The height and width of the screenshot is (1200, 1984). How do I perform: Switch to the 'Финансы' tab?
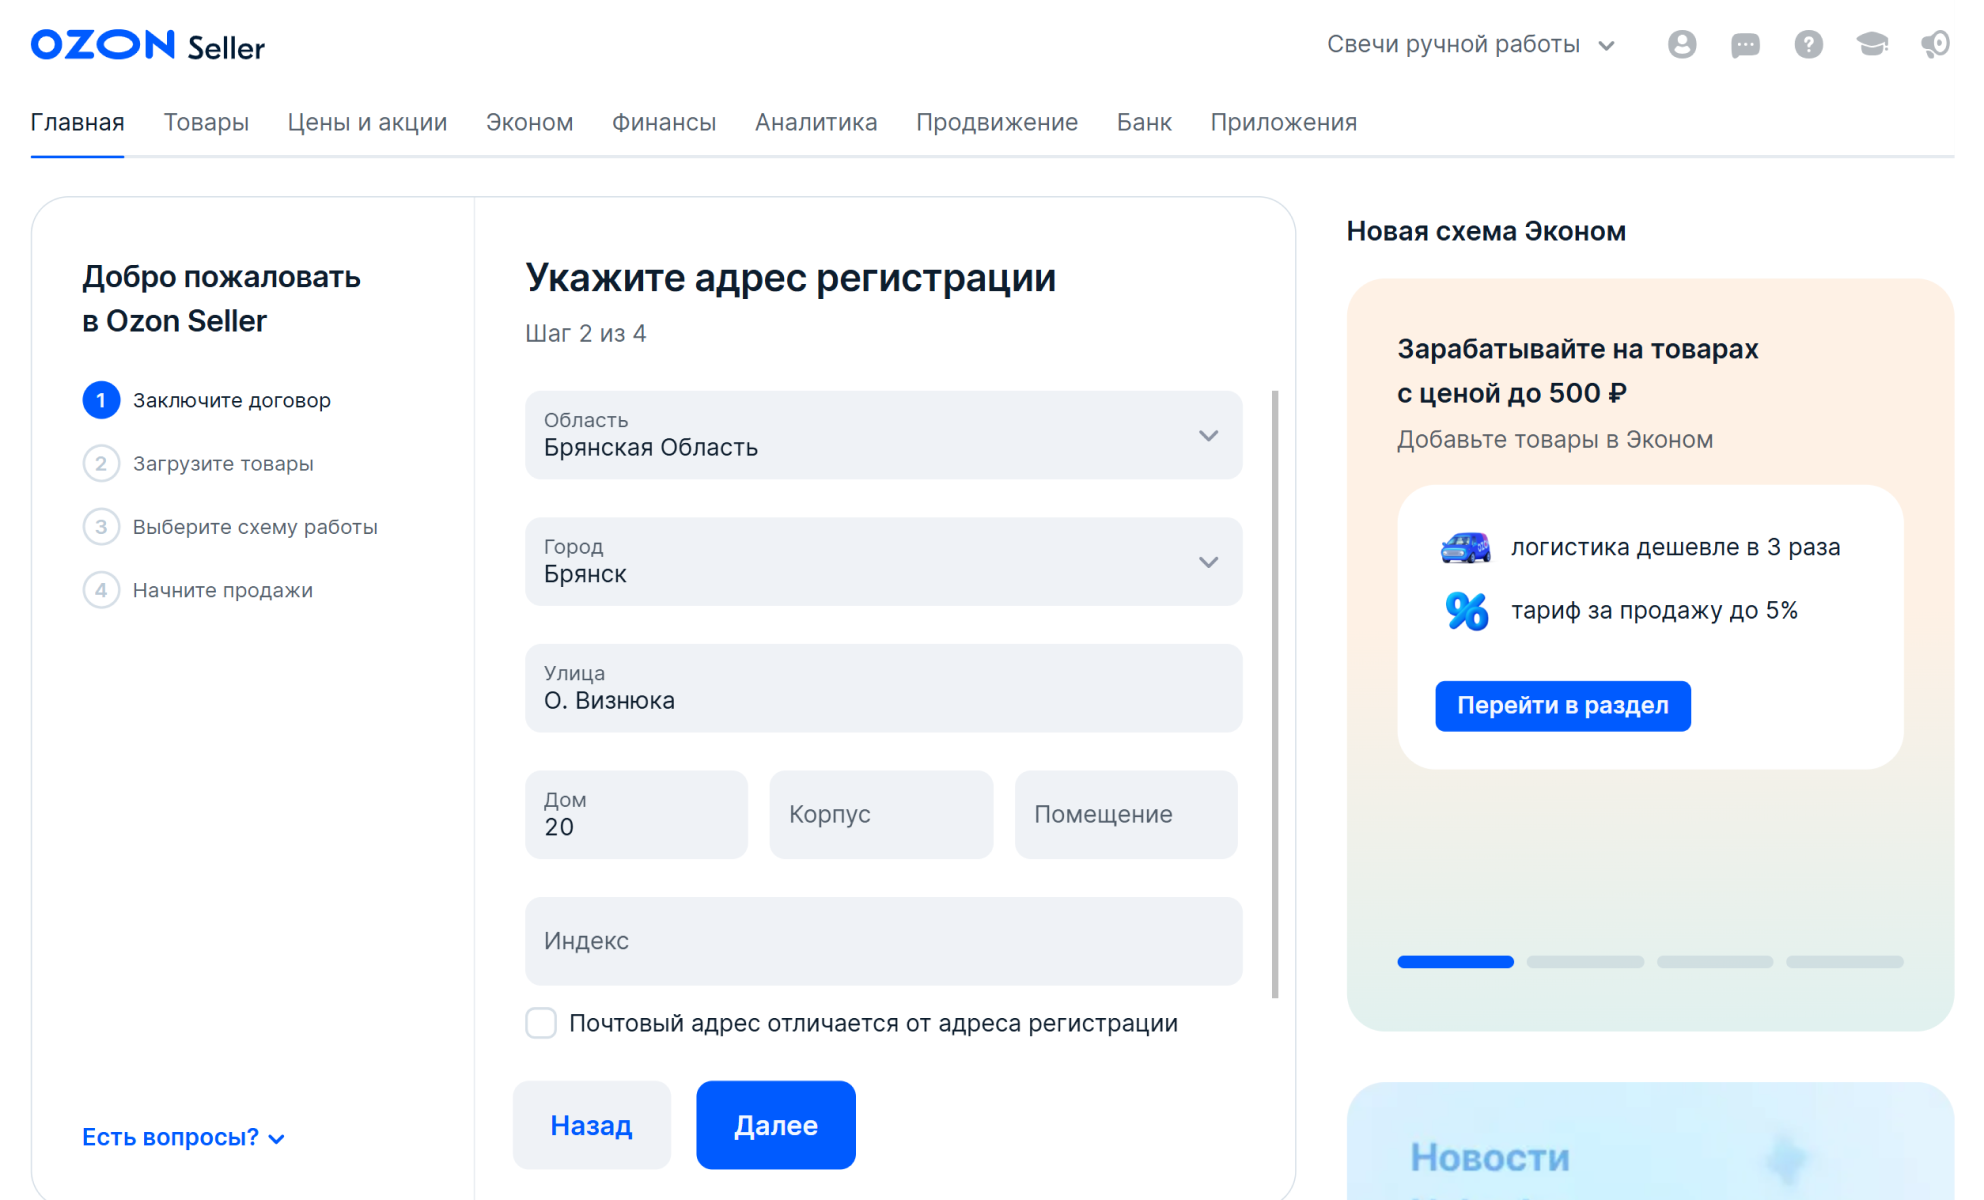664,122
